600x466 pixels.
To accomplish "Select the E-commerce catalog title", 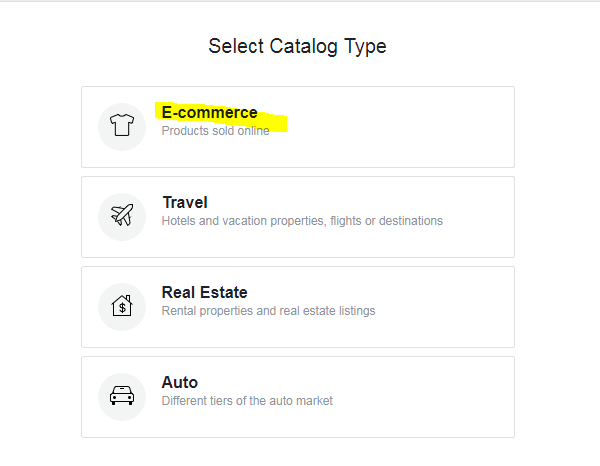I will click(x=209, y=112).
